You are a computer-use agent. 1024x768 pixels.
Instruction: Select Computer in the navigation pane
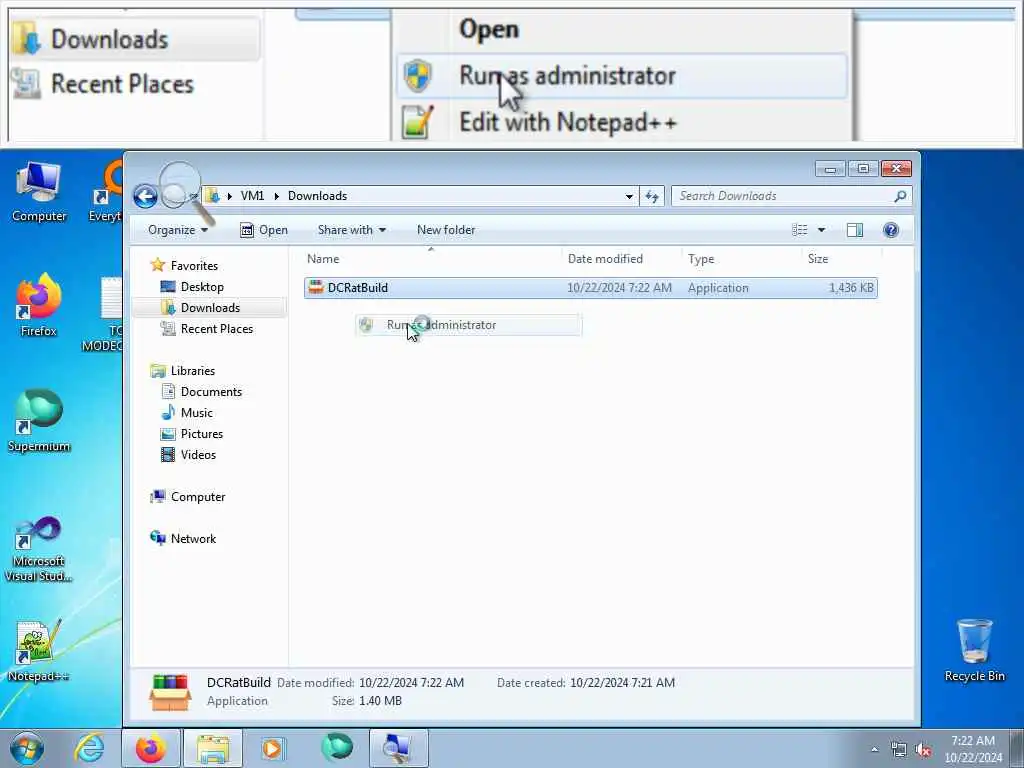(197, 497)
